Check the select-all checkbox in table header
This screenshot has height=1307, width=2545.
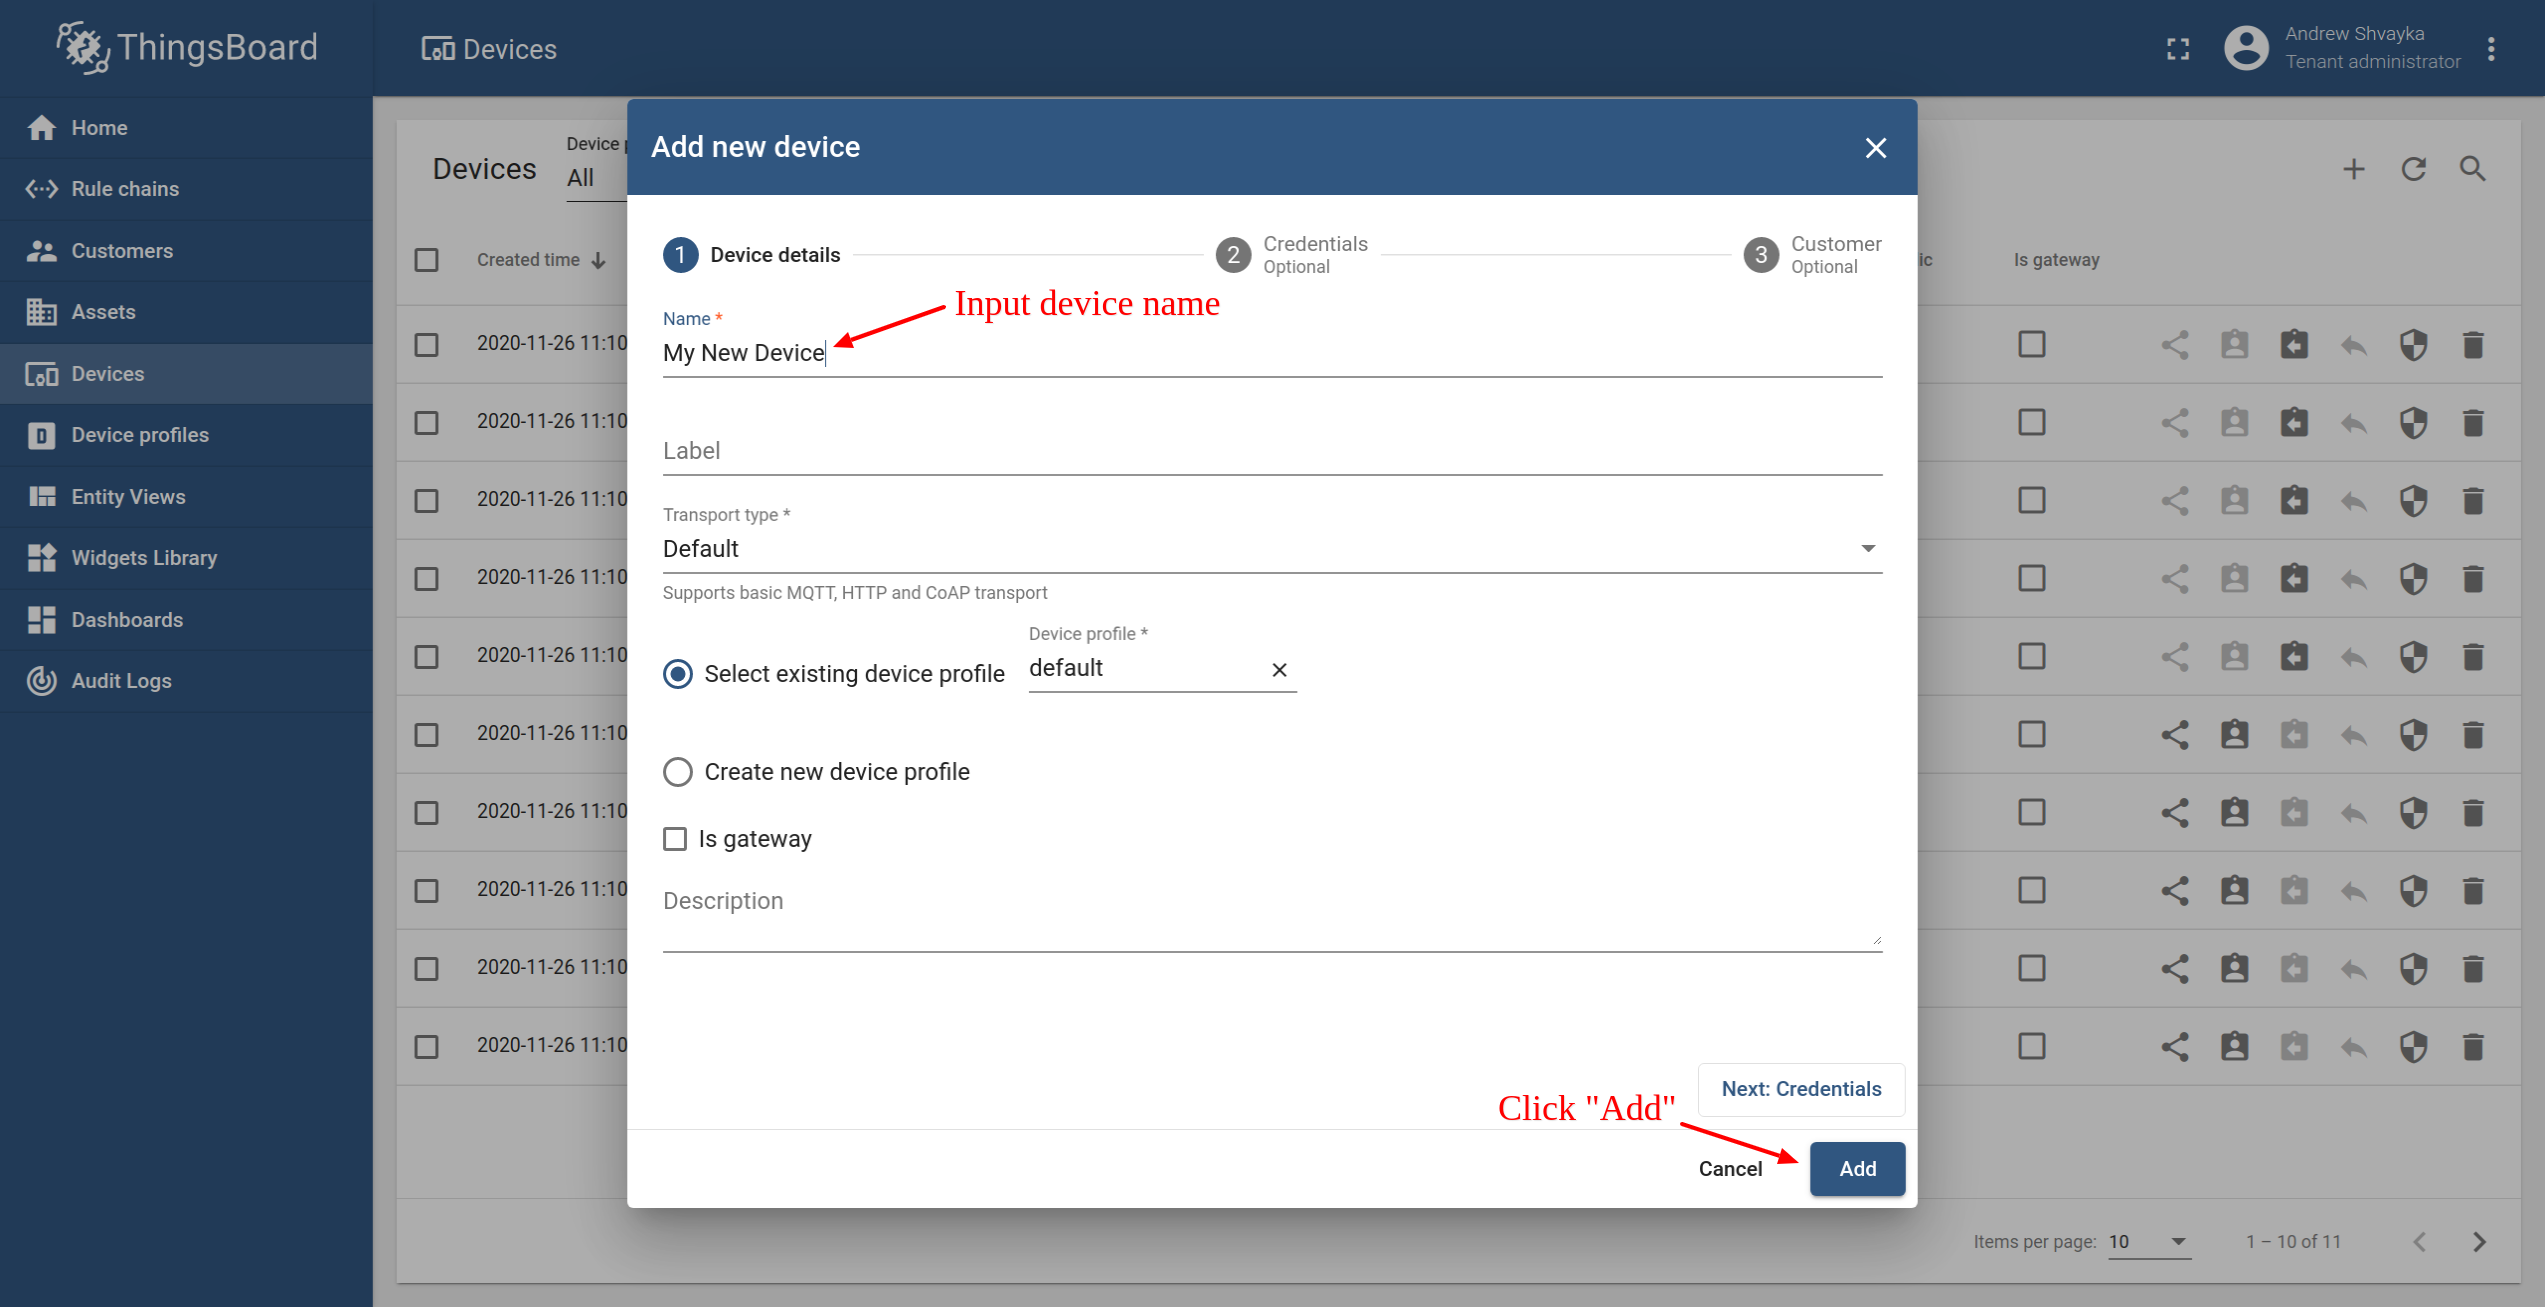click(x=427, y=260)
